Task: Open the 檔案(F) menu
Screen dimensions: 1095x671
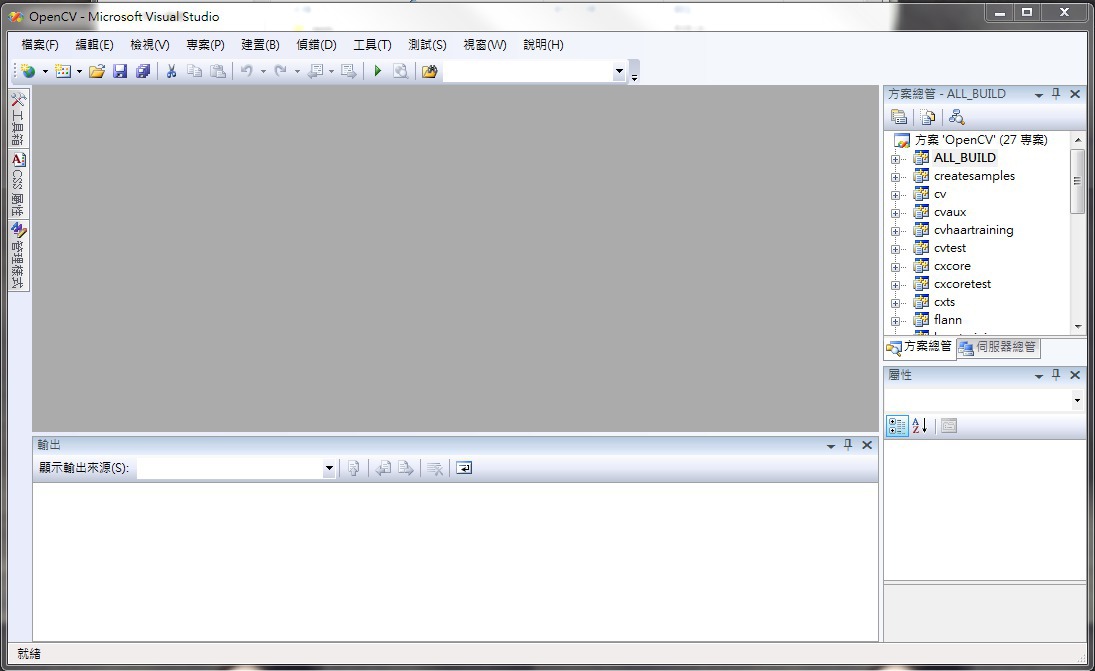Action: (x=40, y=45)
